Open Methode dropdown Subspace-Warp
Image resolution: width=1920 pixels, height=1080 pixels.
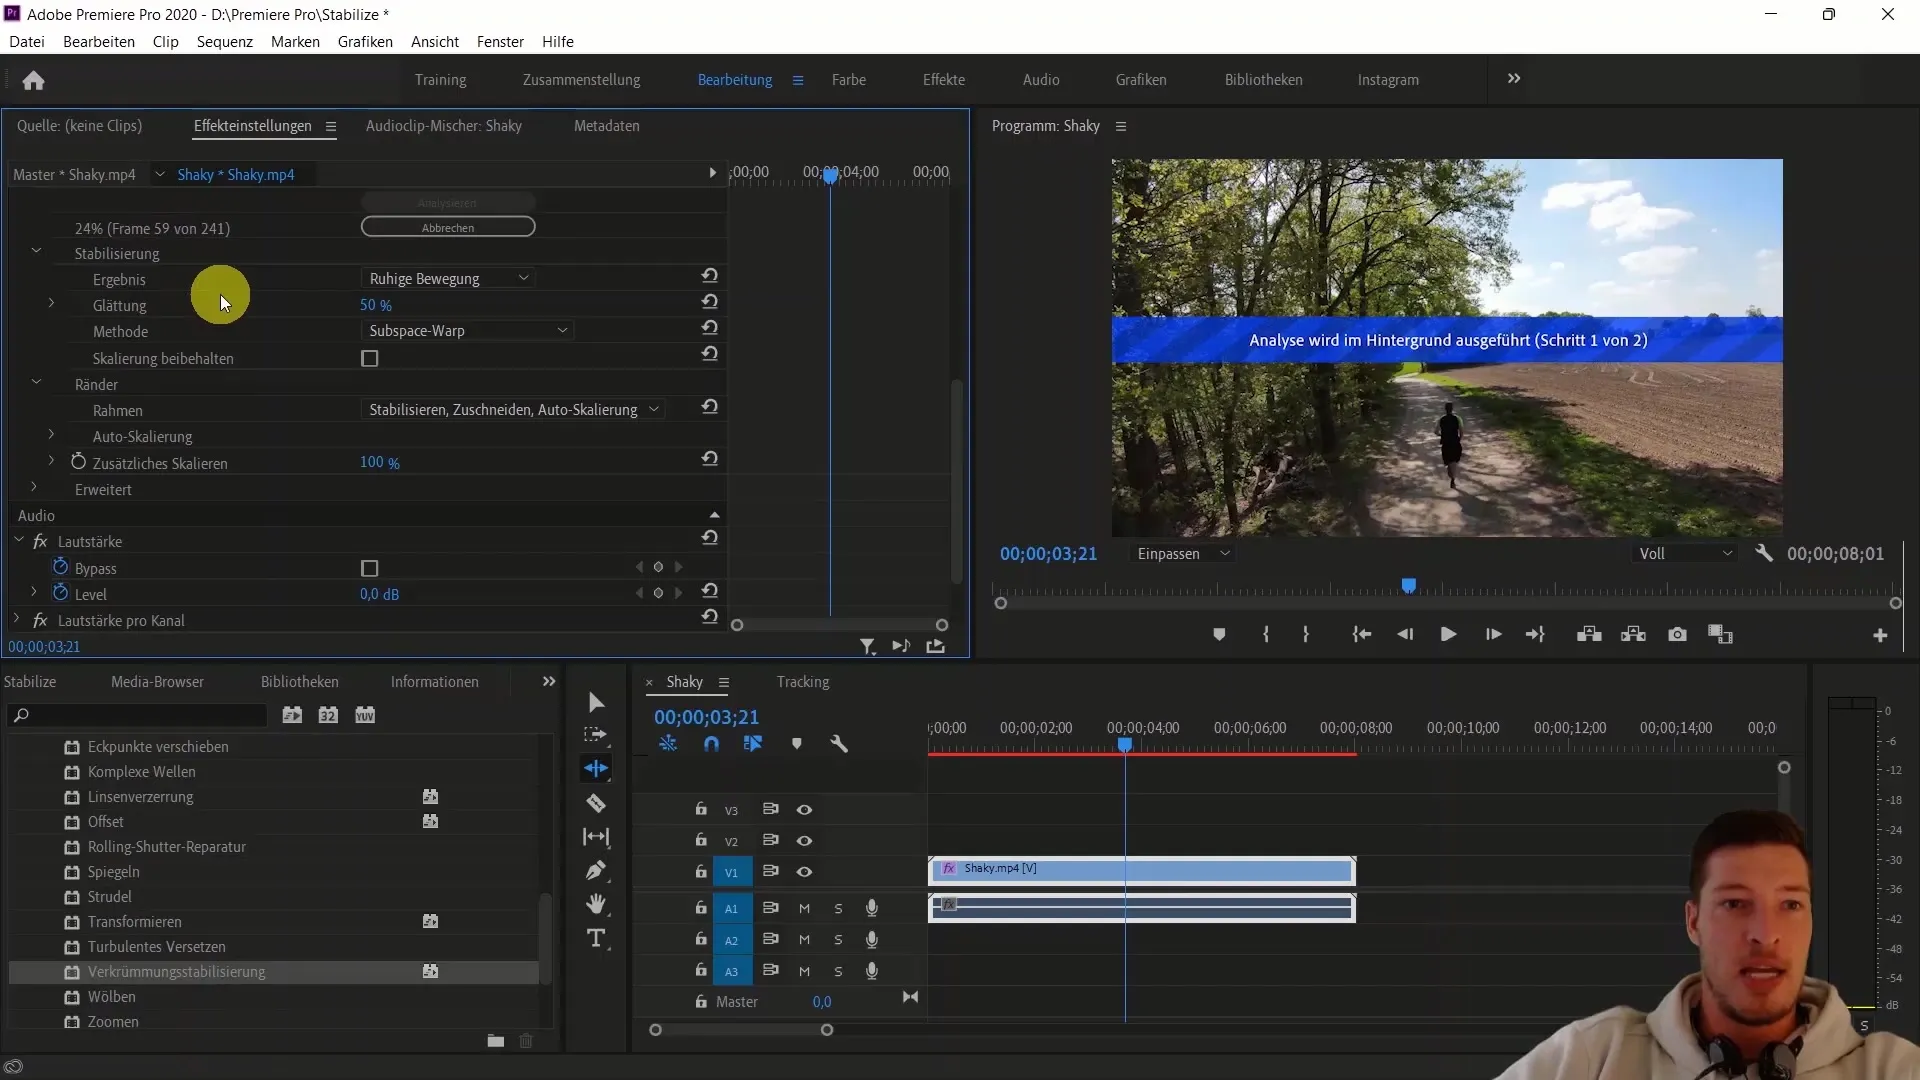[468, 331]
